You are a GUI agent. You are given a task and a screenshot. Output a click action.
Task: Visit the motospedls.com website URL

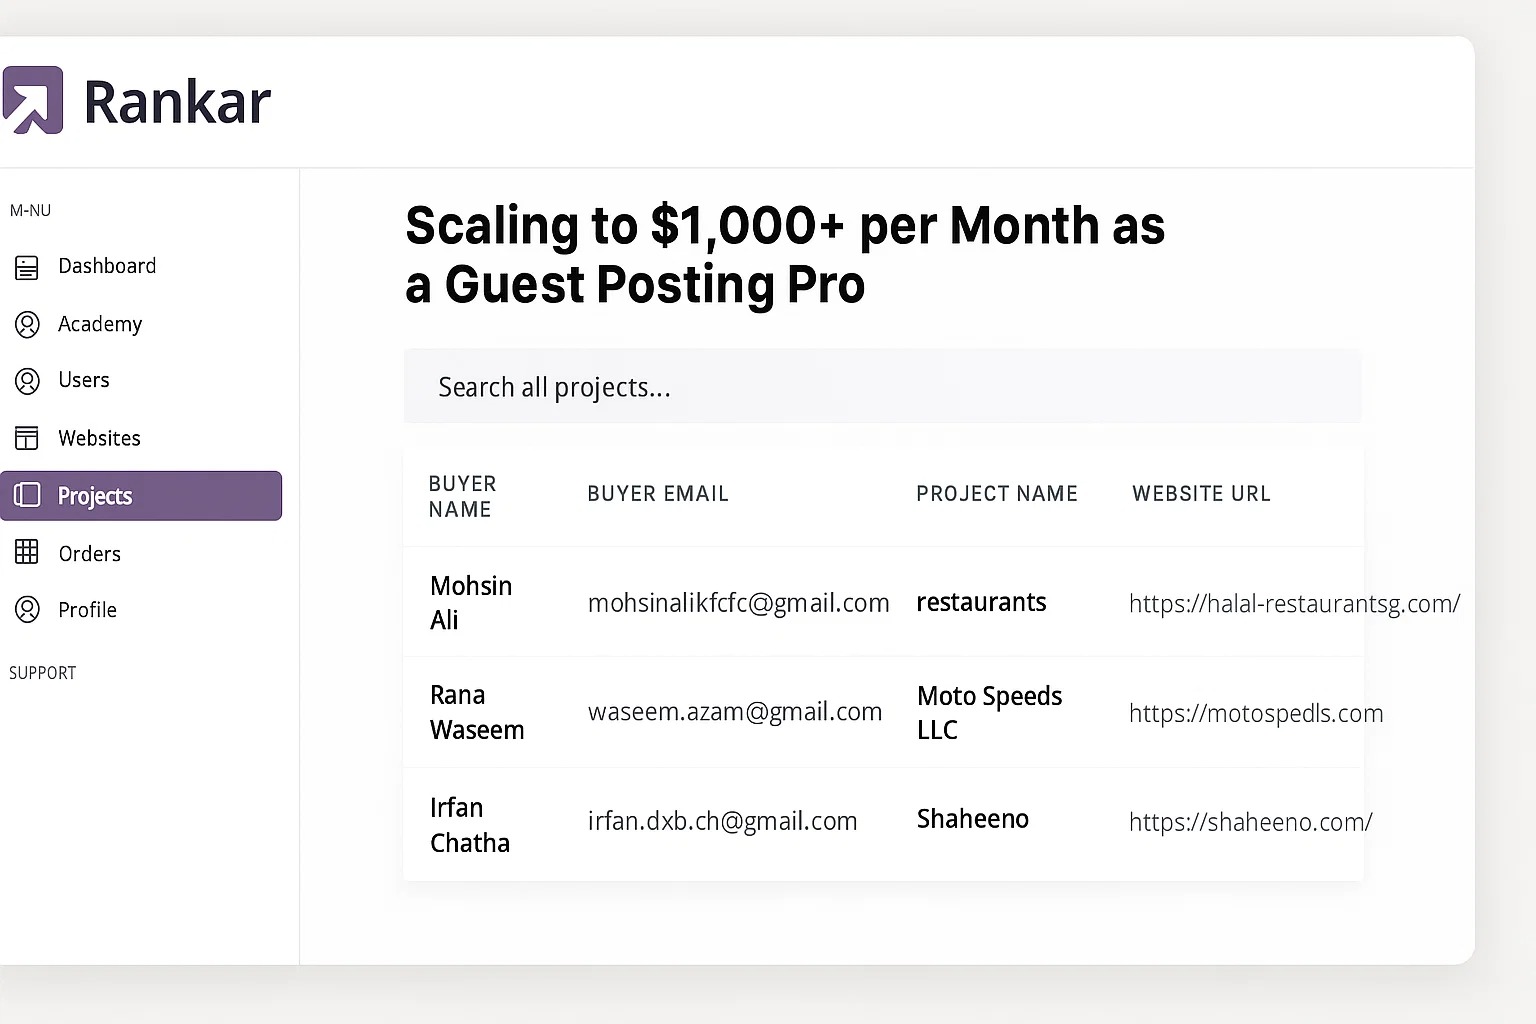[1256, 714]
